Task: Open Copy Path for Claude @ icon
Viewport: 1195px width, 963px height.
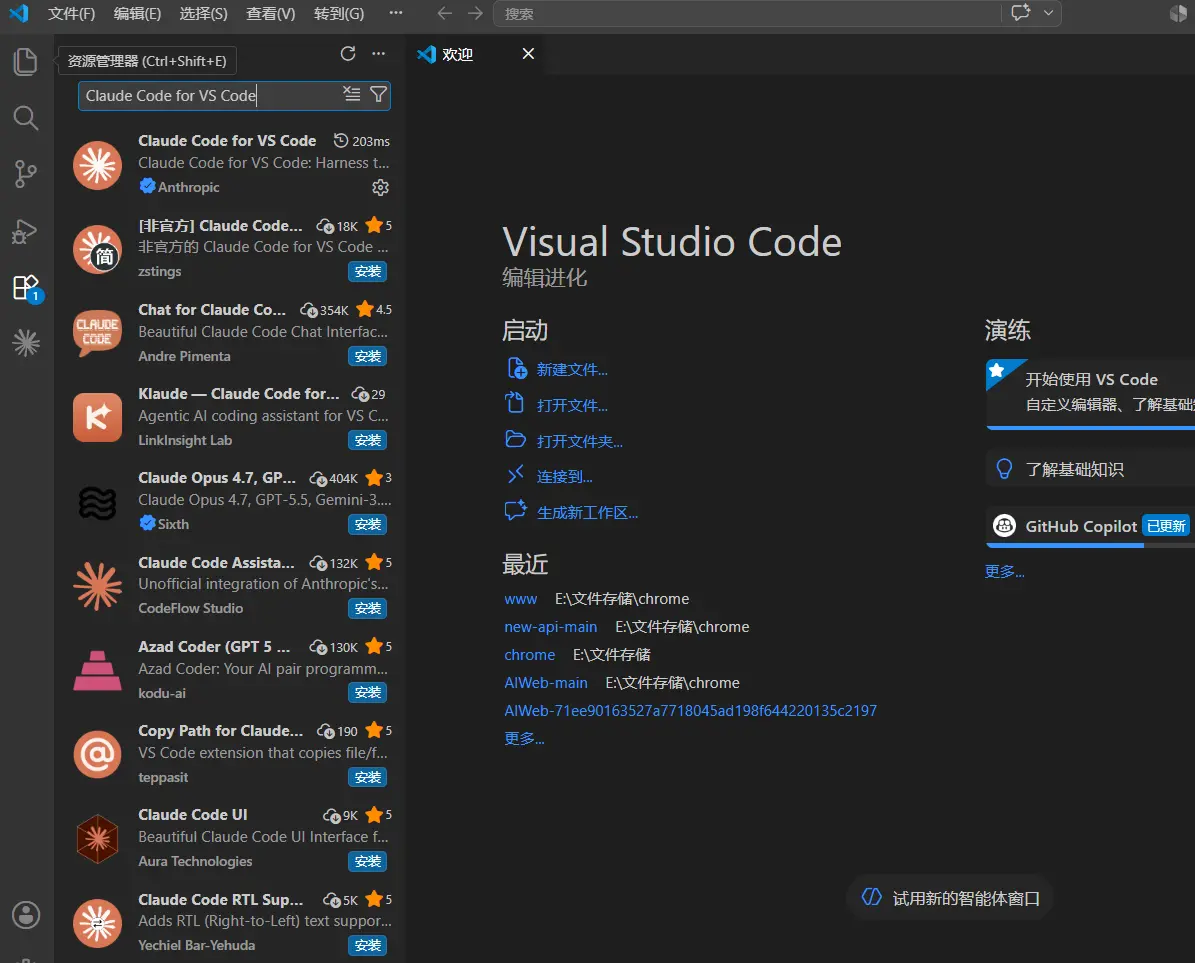Action: (98, 754)
